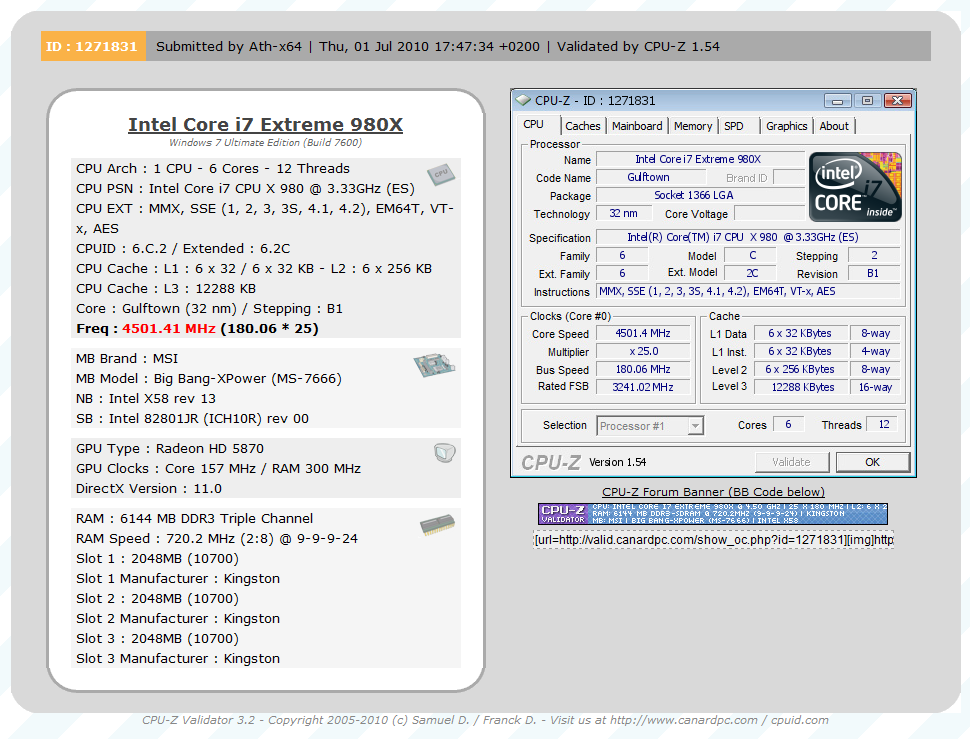Image resolution: width=970 pixels, height=739 pixels.
Task: Click "Submitted by Ath-x64" text
Action: pos(229,46)
